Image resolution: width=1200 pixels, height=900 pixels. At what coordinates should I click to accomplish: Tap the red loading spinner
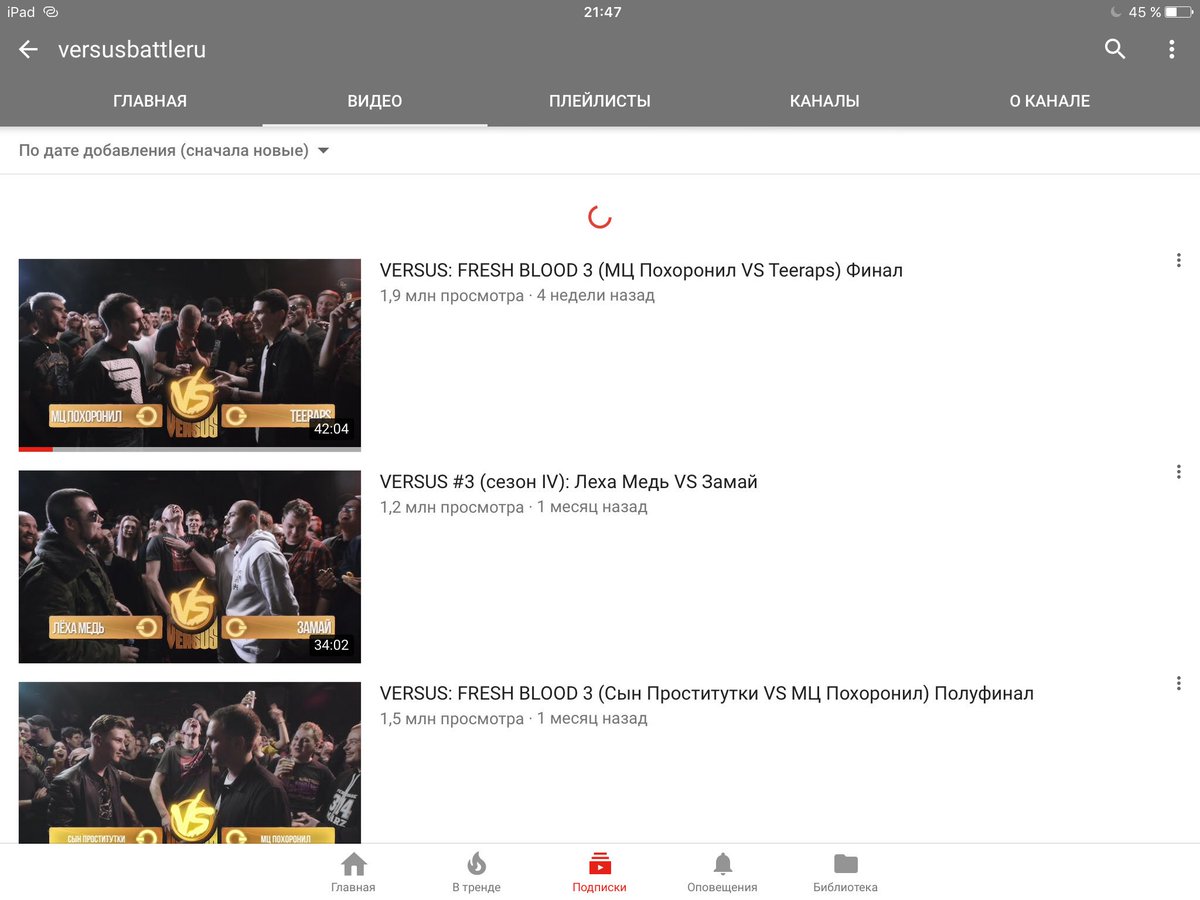coord(600,216)
